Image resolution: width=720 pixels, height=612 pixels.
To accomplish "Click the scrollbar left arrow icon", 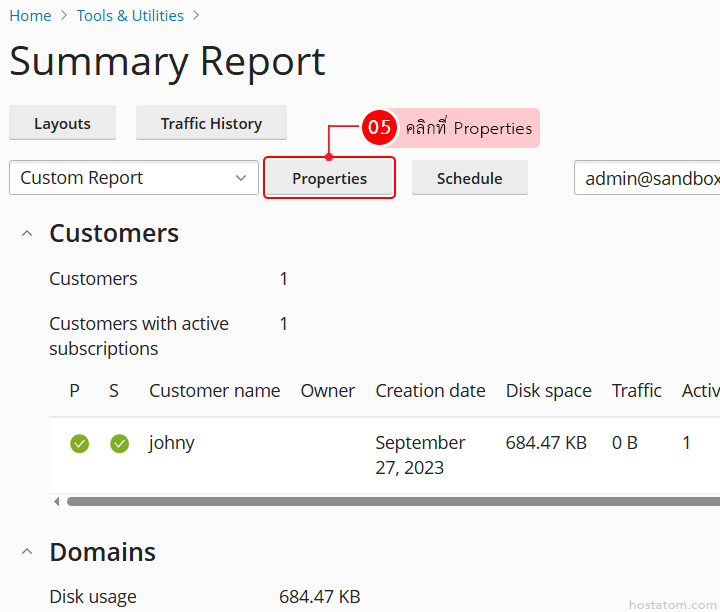I will pyautogui.click(x=56, y=501).
